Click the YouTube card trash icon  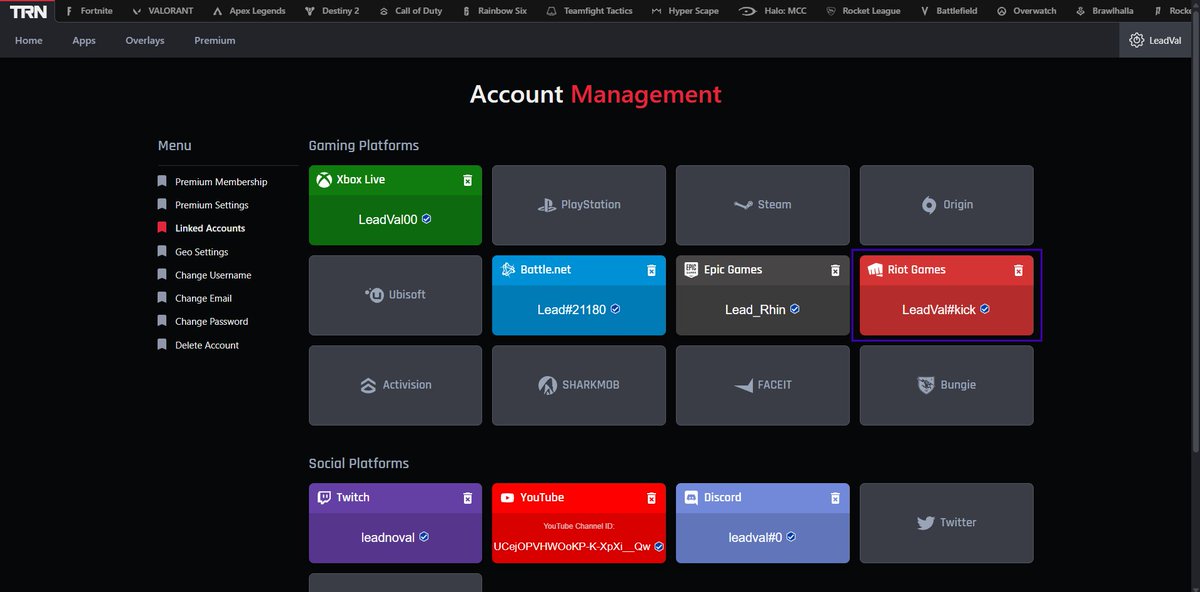(x=651, y=498)
